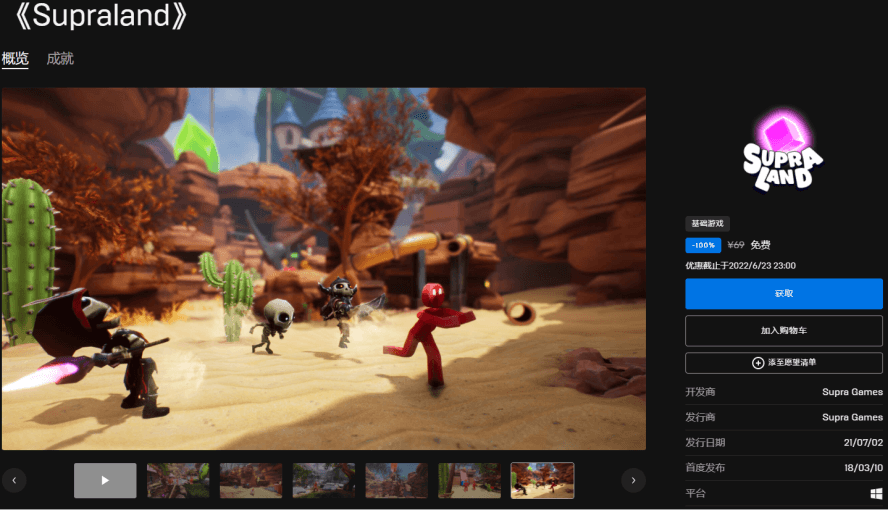Play the trailer video thumbnail
This screenshot has height=510, width=888.
coord(105,480)
